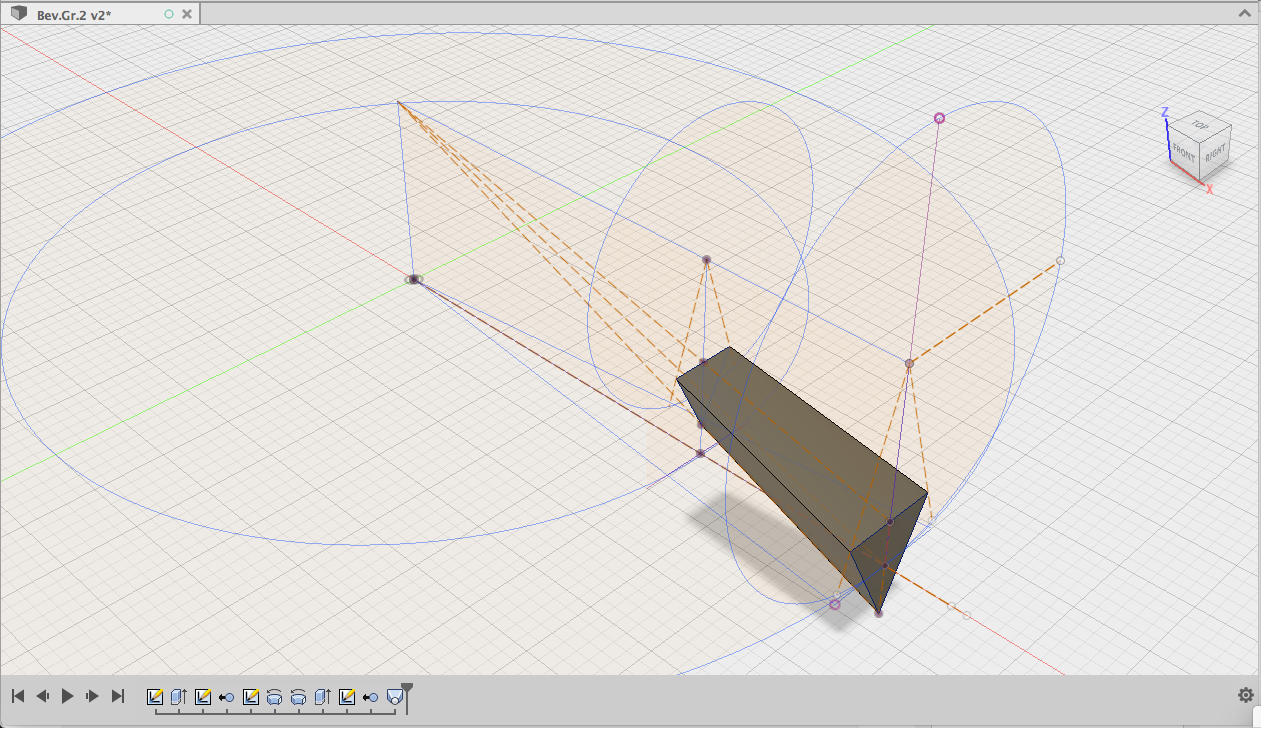The image size is (1261, 729).
Task: Select the magenta sketch point at the top
Action: click(x=939, y=118)
